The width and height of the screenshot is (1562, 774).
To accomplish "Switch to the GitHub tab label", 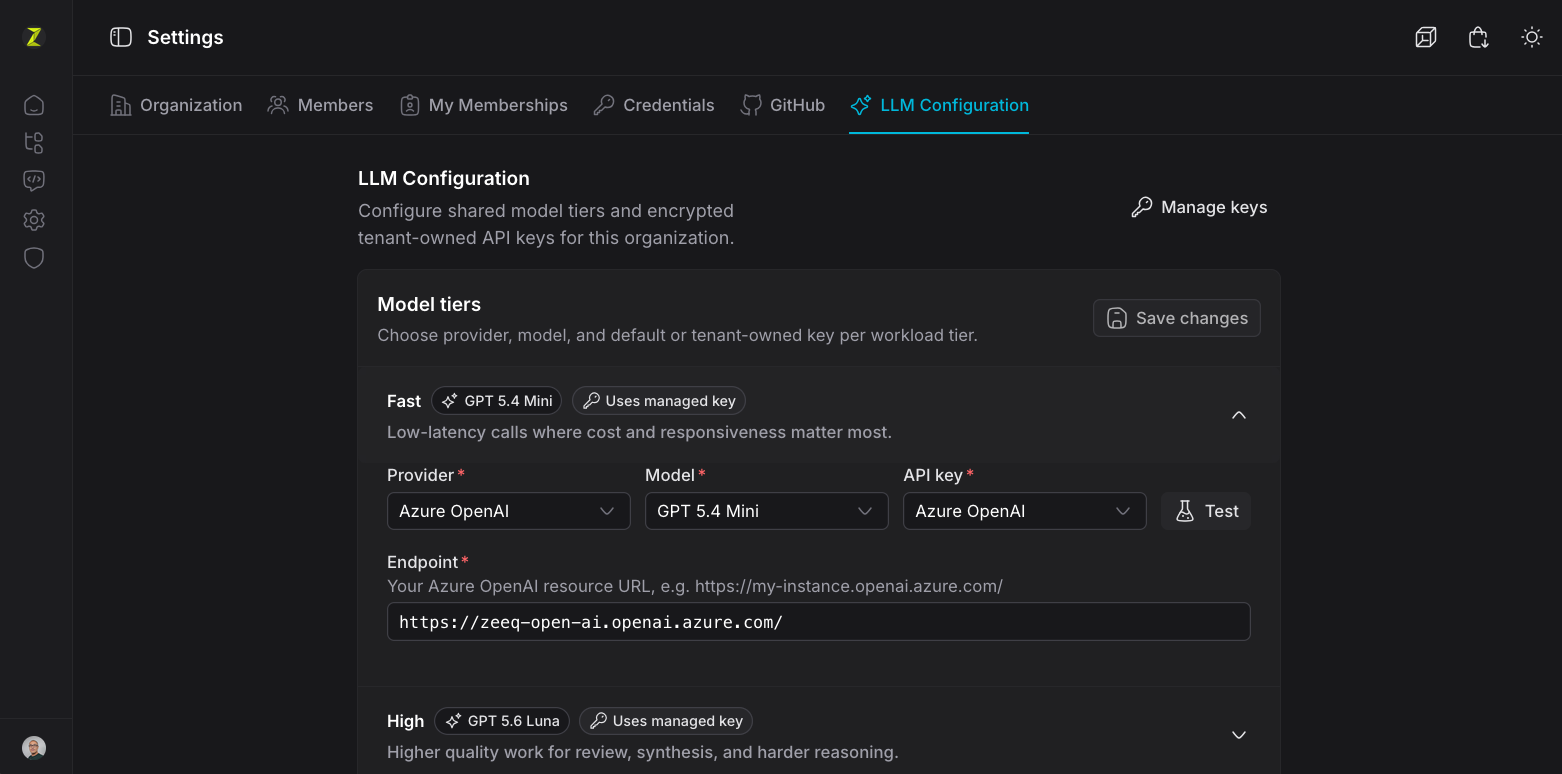I will click(797, 105).
